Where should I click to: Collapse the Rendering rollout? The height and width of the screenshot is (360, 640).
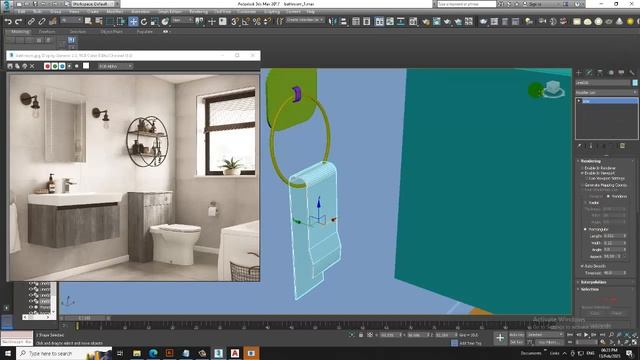pos(591,161)
